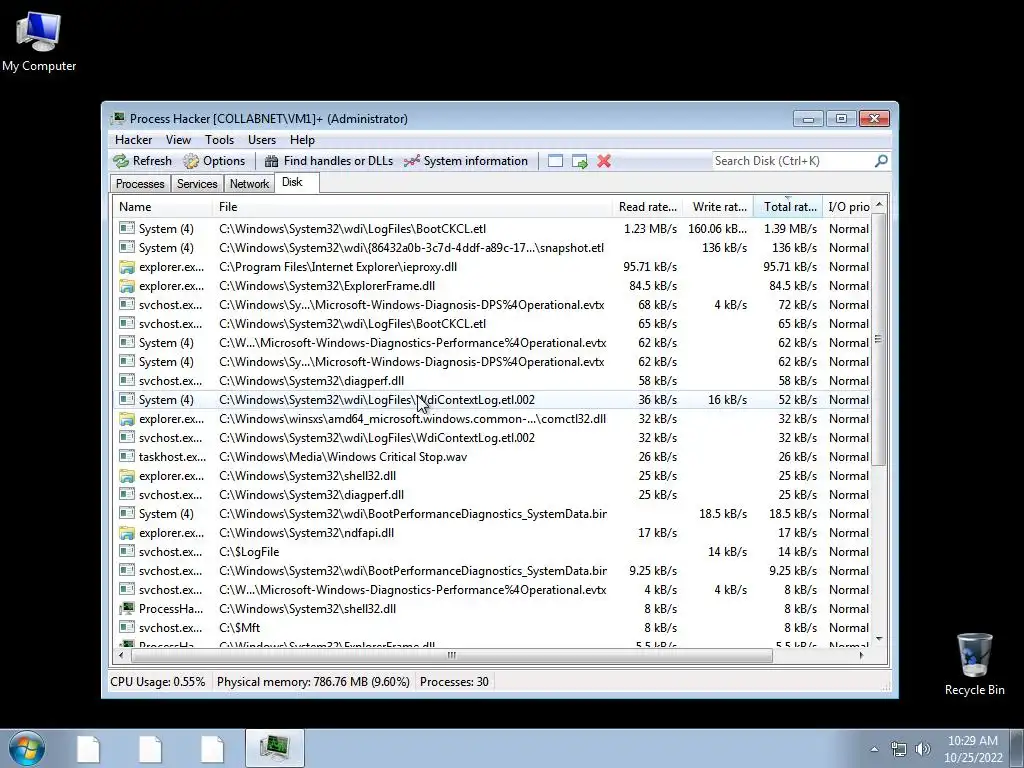Select the C:\$Mft file entry
The height and width of the screenshot is (768, 1024).
tap(239, 628)
